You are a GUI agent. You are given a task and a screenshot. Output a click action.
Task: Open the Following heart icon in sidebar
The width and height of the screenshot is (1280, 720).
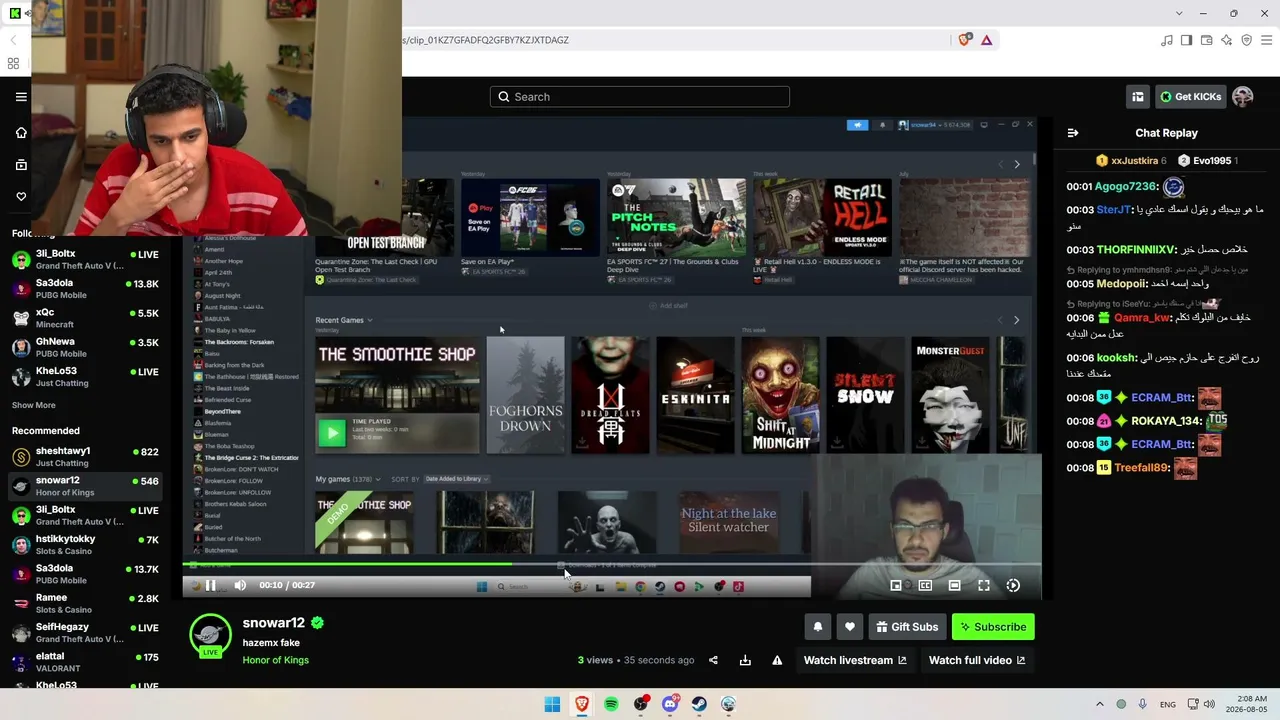coord(21,196)
